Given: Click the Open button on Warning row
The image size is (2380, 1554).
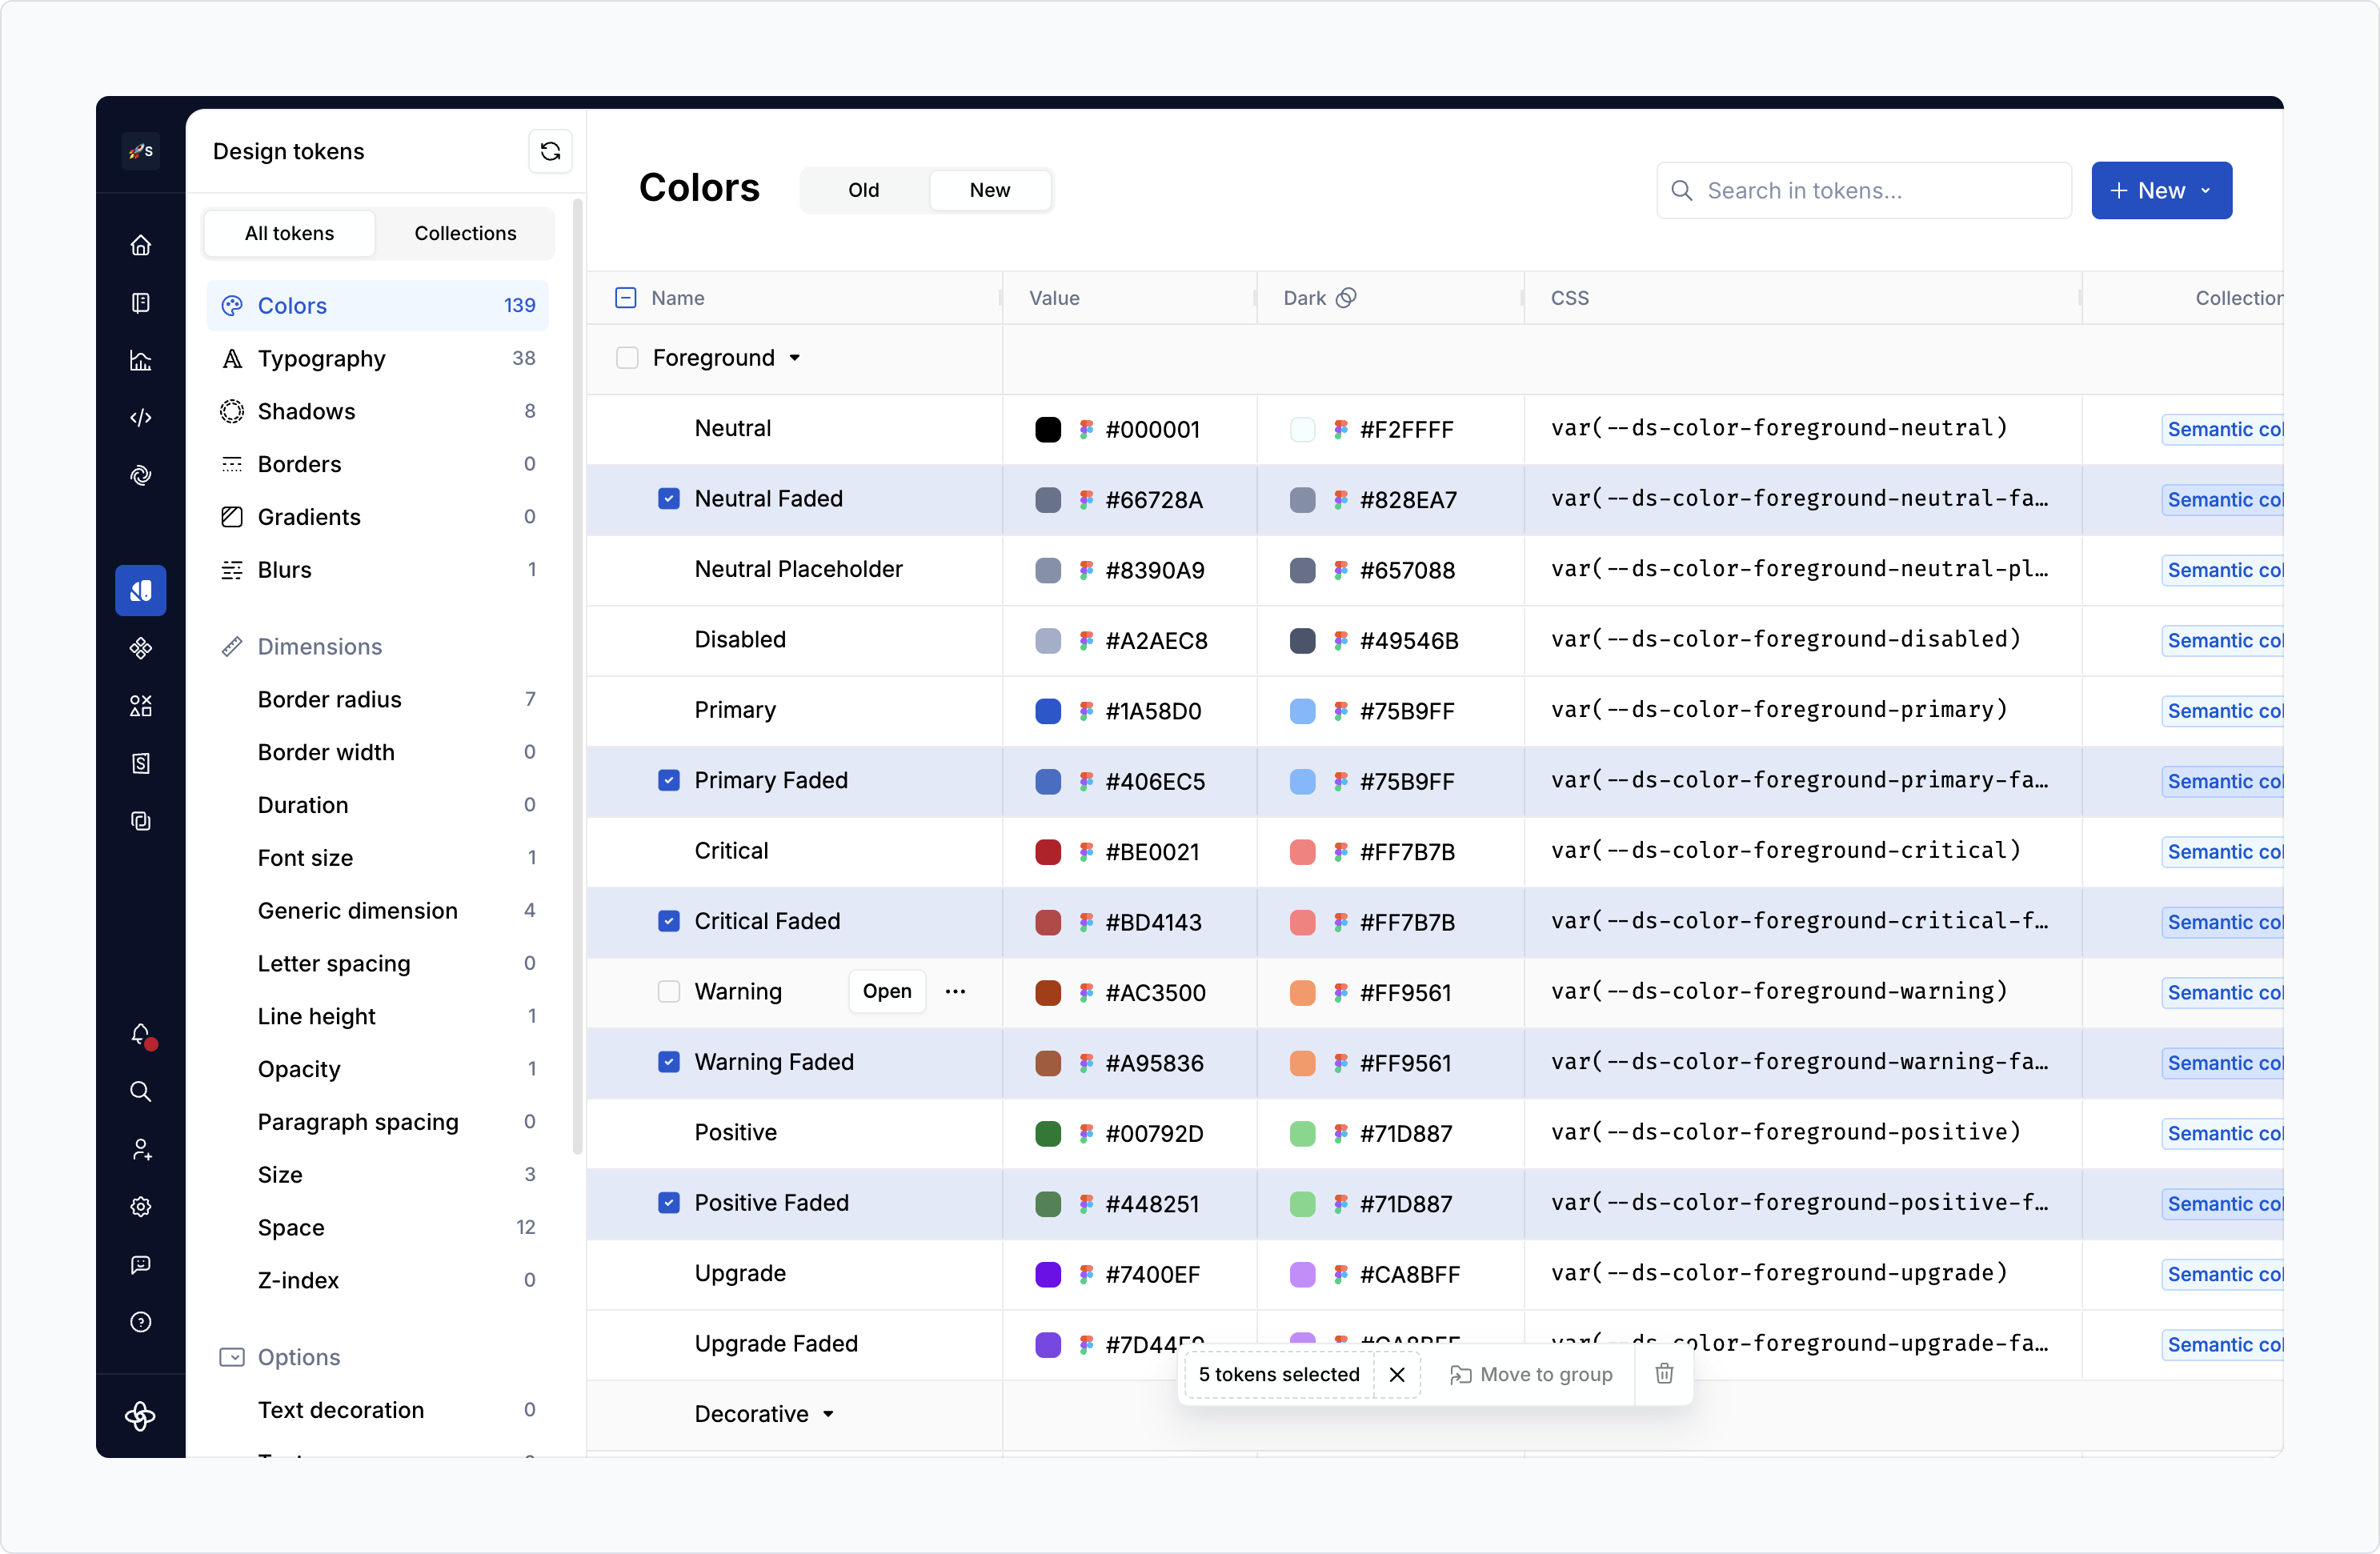Looking at the screenshot, I should [887, 991].
